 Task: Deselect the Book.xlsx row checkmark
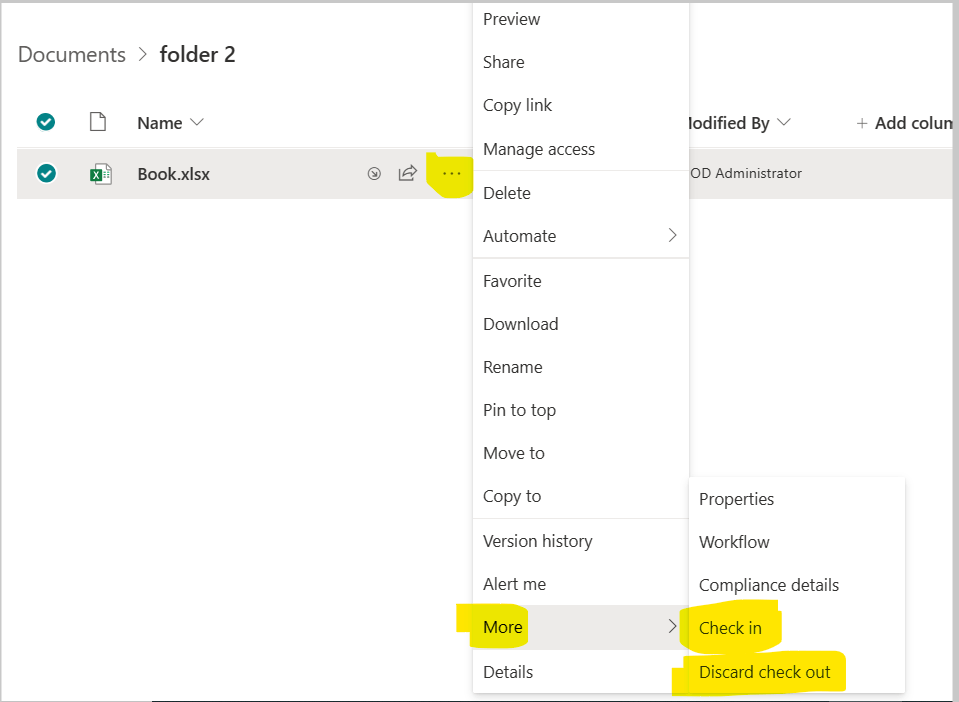(x=46, y=174)
